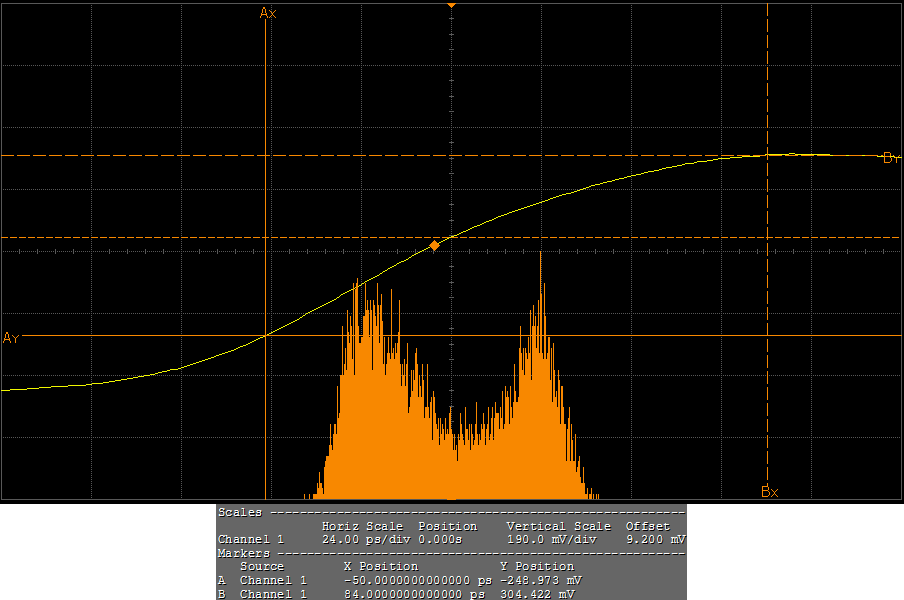
Task: Click the Ax marker label
Action: click(268, 13)
